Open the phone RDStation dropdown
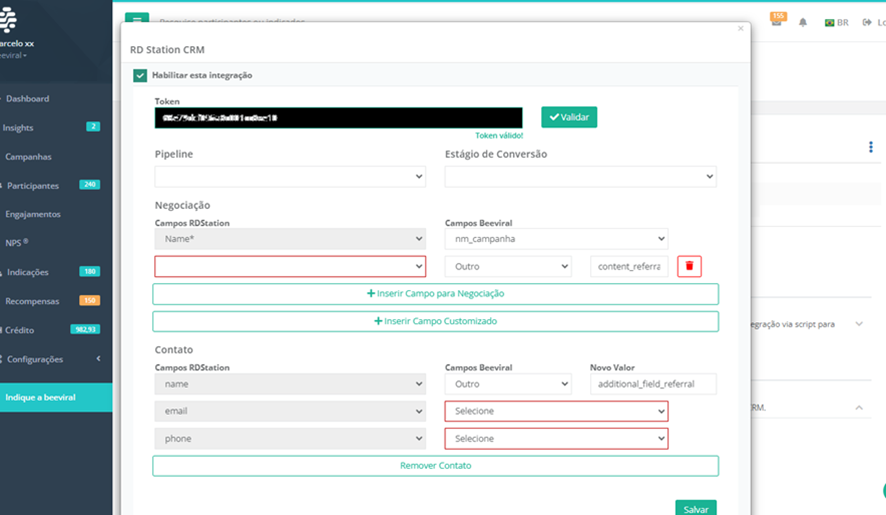Screen dimensions: 886x515 (x=290, y=439)
